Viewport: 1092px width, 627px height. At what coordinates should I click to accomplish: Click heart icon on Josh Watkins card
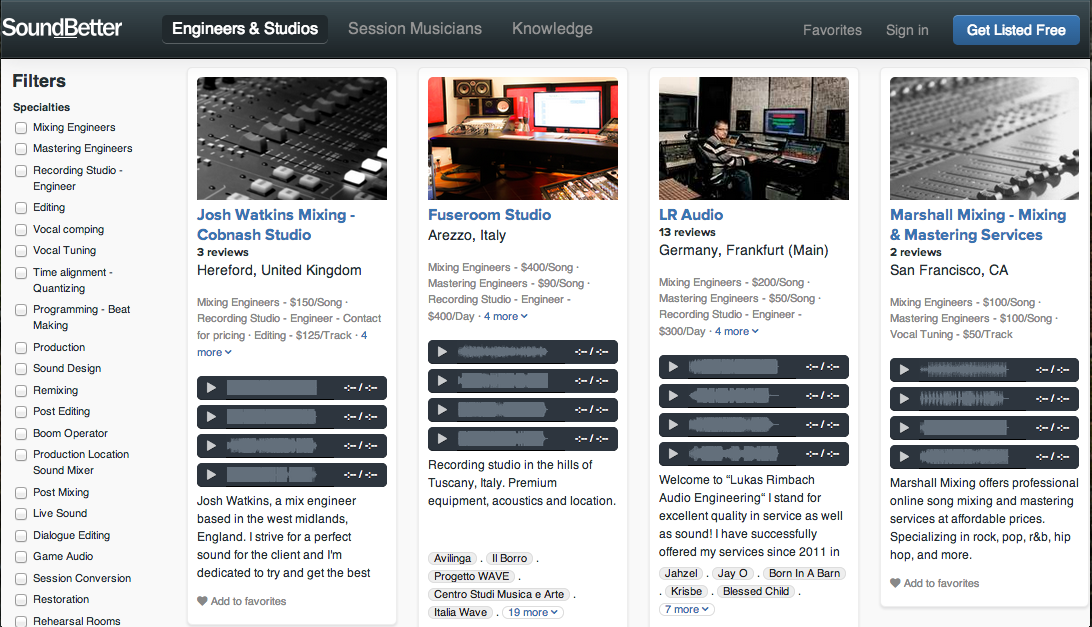coord(202,601)
